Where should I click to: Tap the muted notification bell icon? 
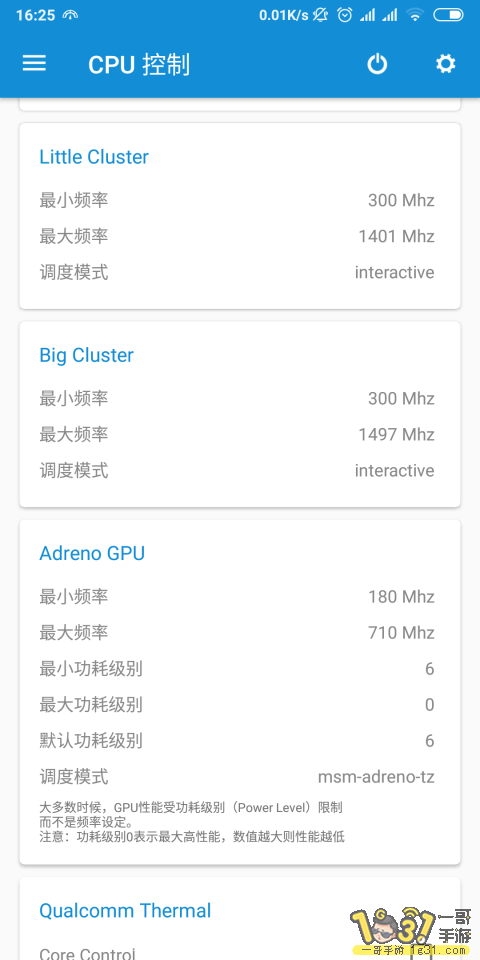(321, 15)
